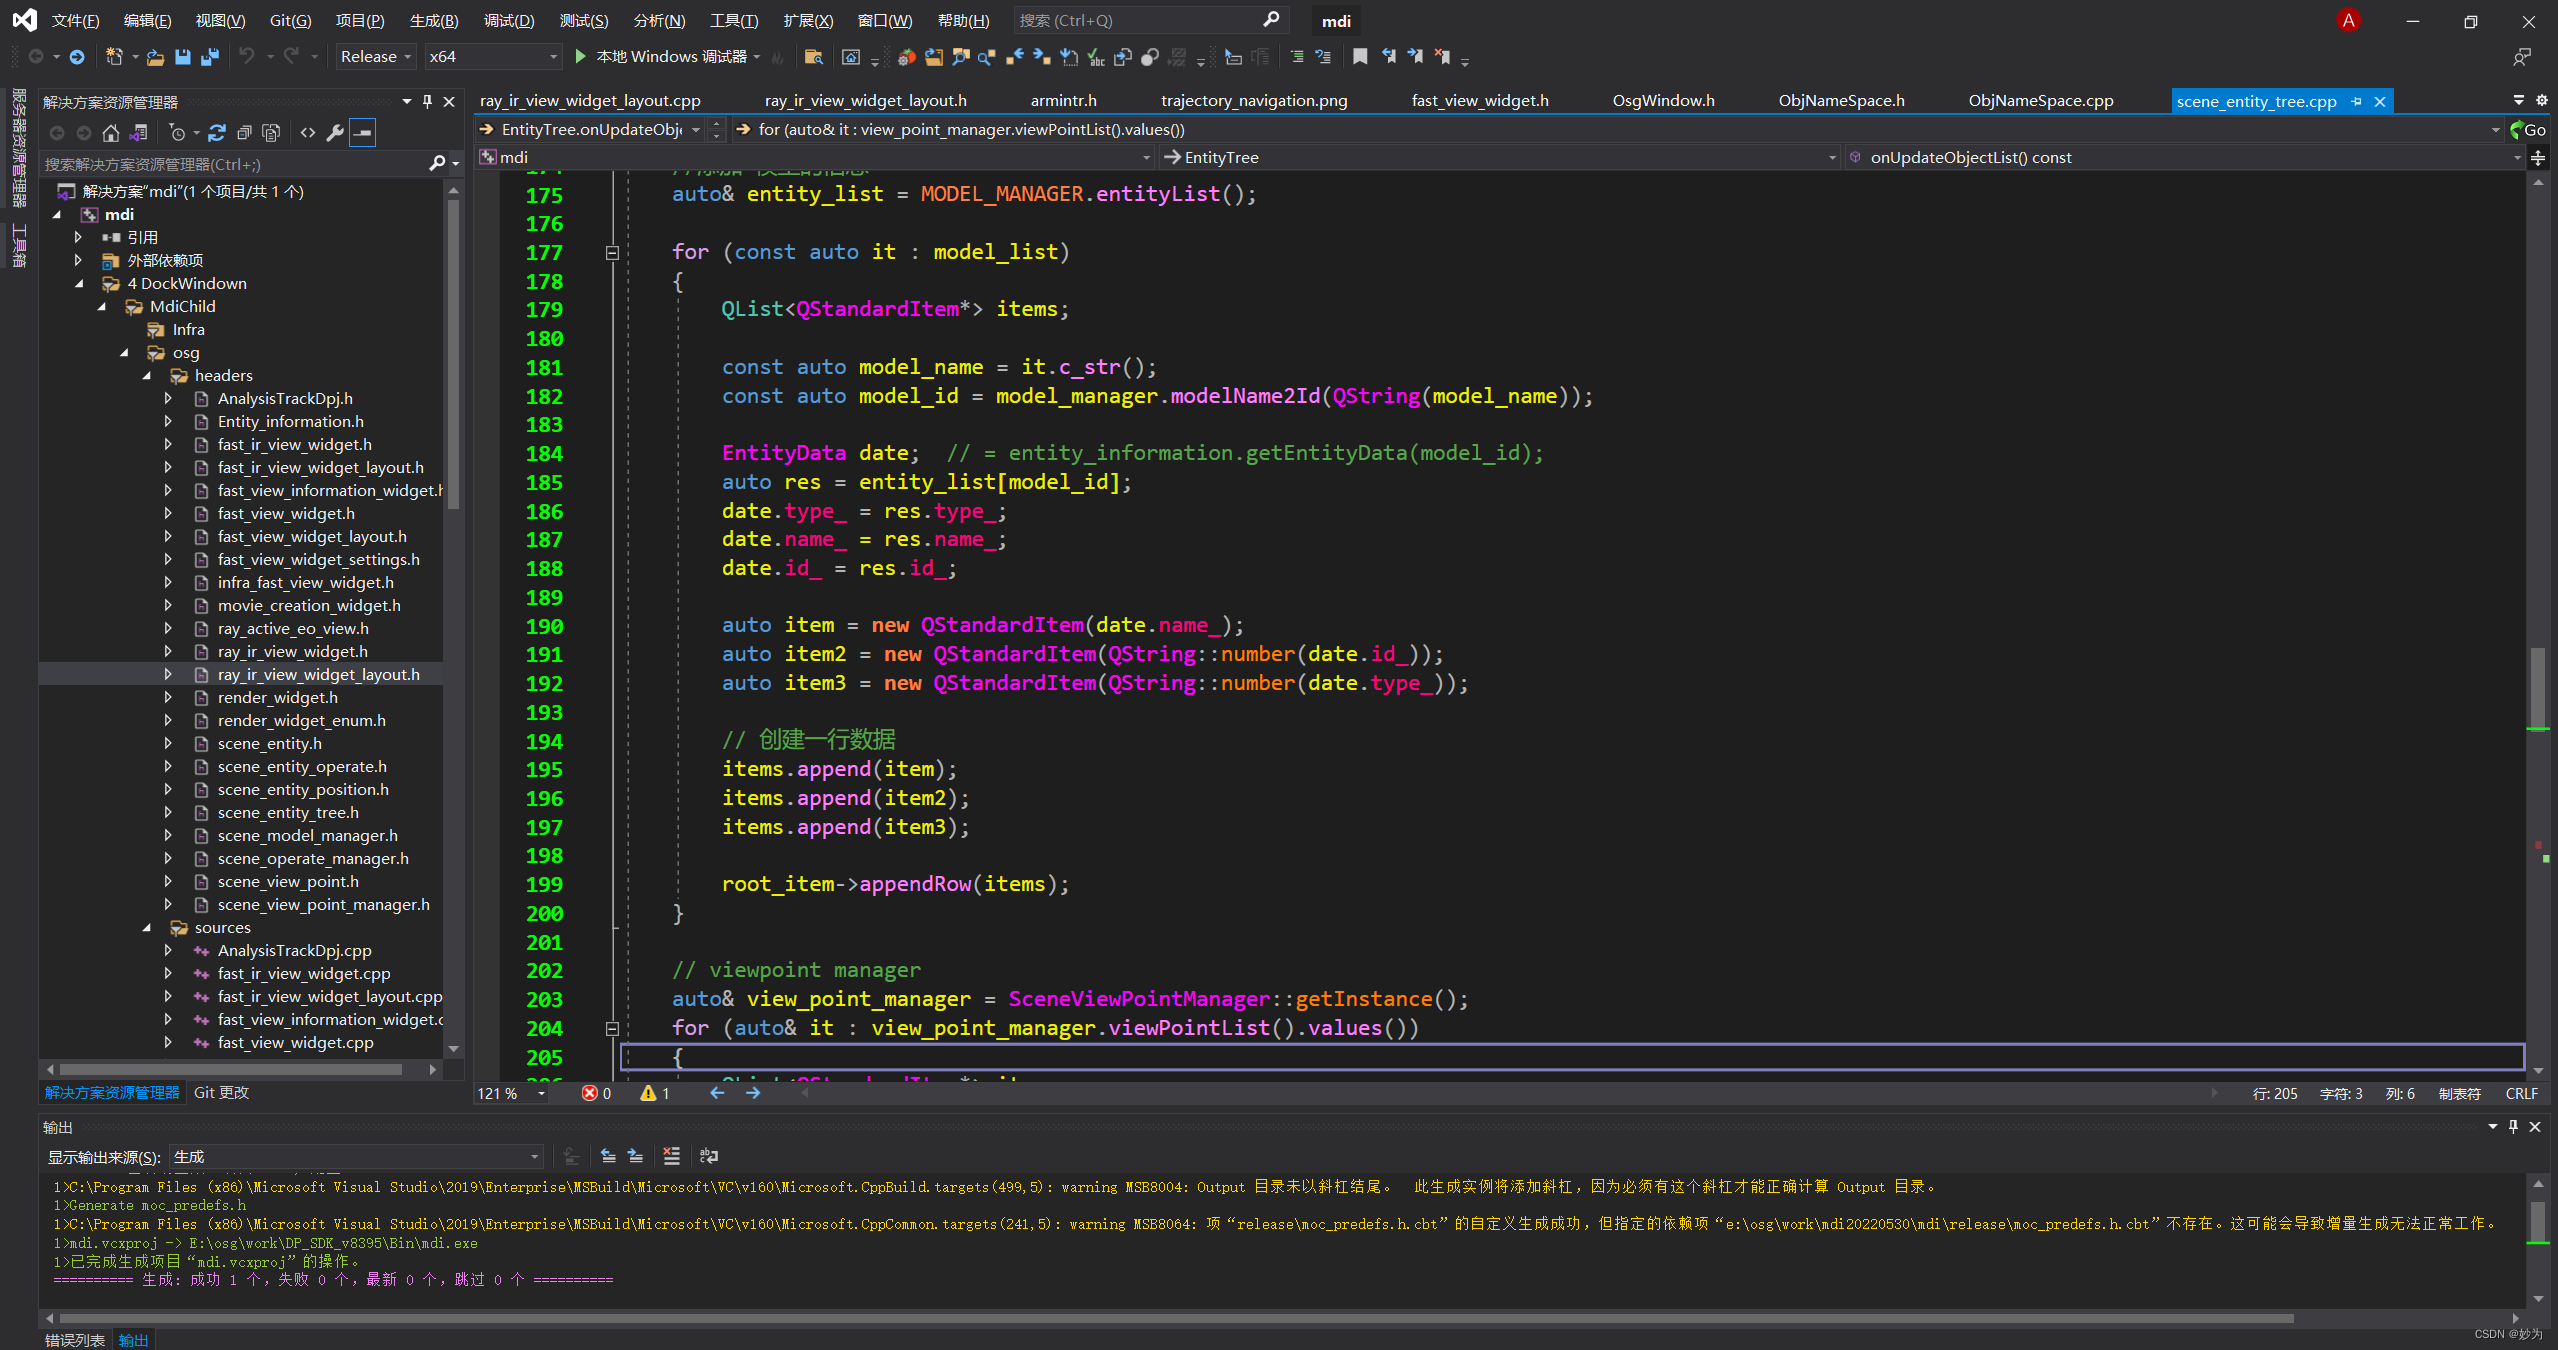Sync with active document using refresh arrows icon
Screen dimensions: 2558x1350
coord(217,132)
